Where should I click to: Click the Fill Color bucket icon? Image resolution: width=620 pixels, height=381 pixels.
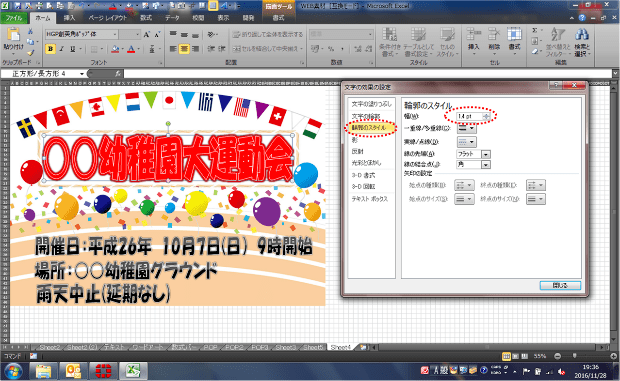tap(115, 49)
